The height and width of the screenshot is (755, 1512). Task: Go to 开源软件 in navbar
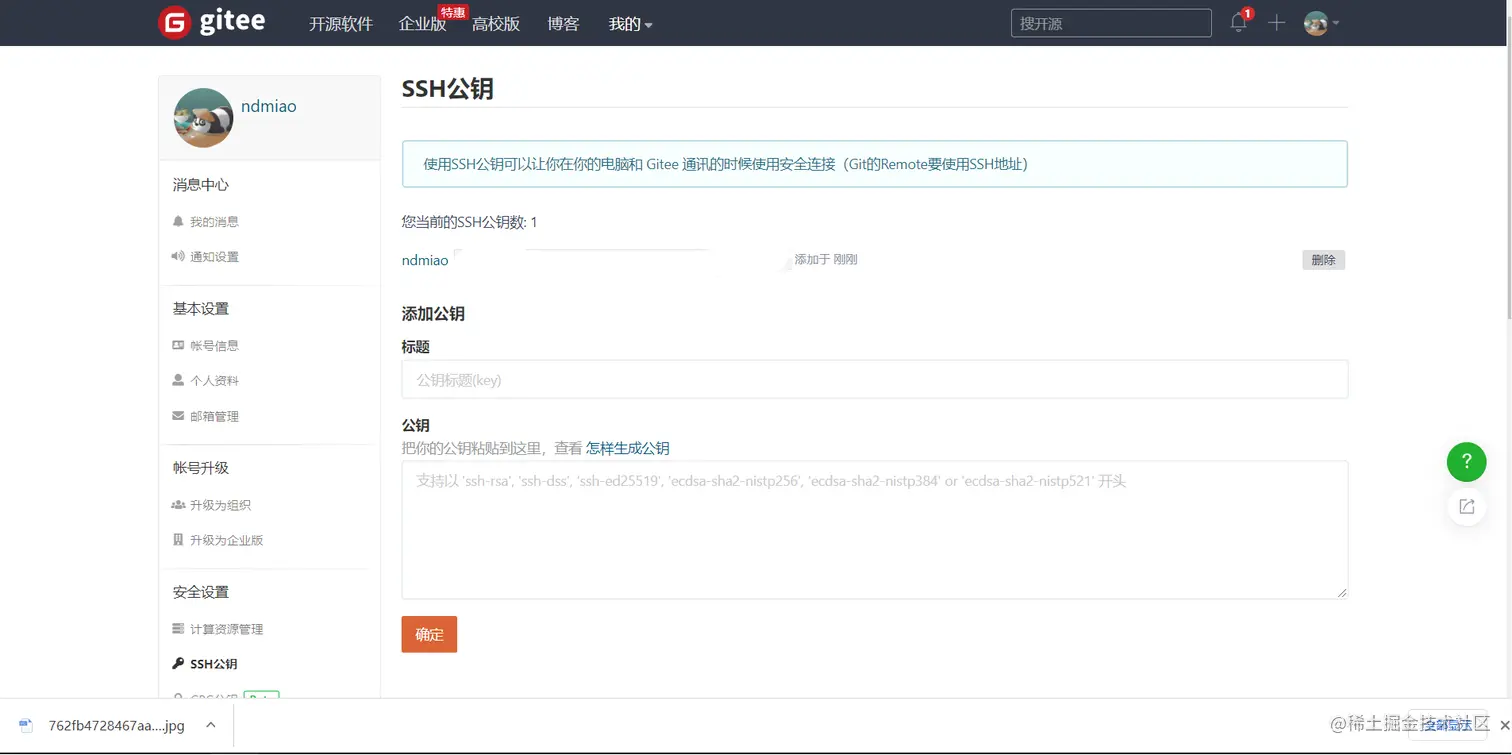click(341, 24)
